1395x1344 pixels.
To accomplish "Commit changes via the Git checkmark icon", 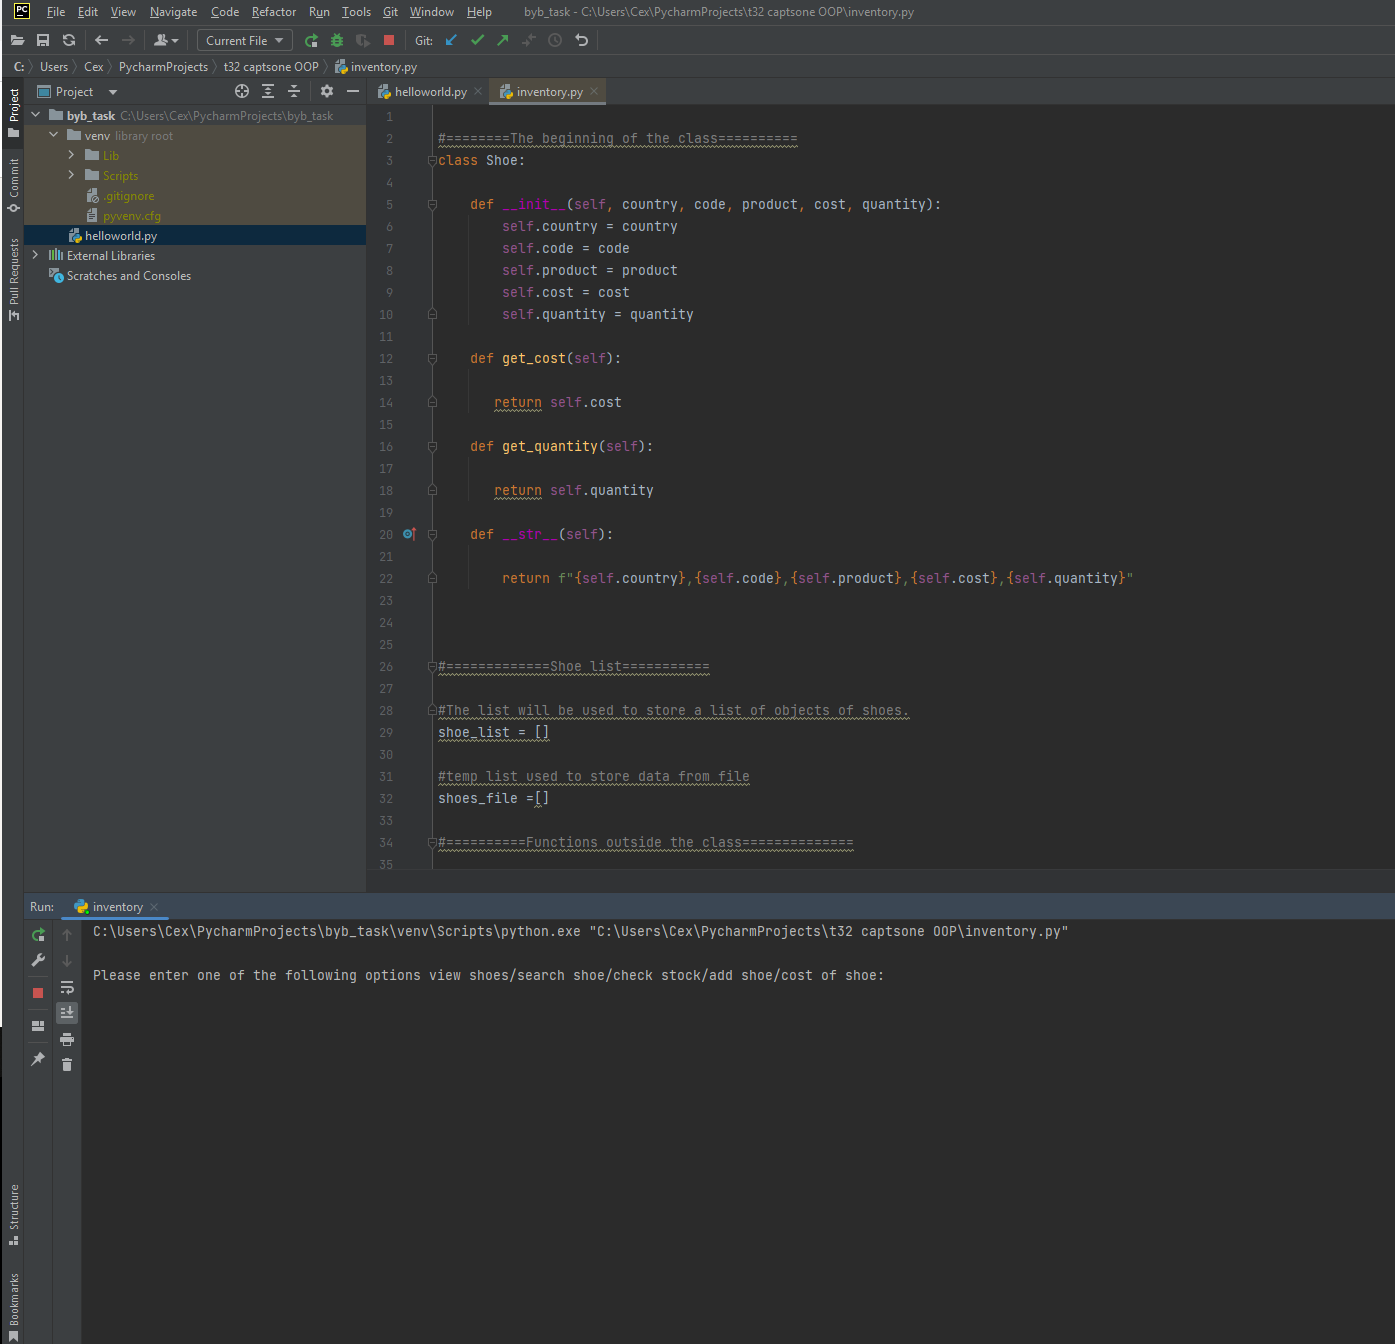I will coord(477,40).
